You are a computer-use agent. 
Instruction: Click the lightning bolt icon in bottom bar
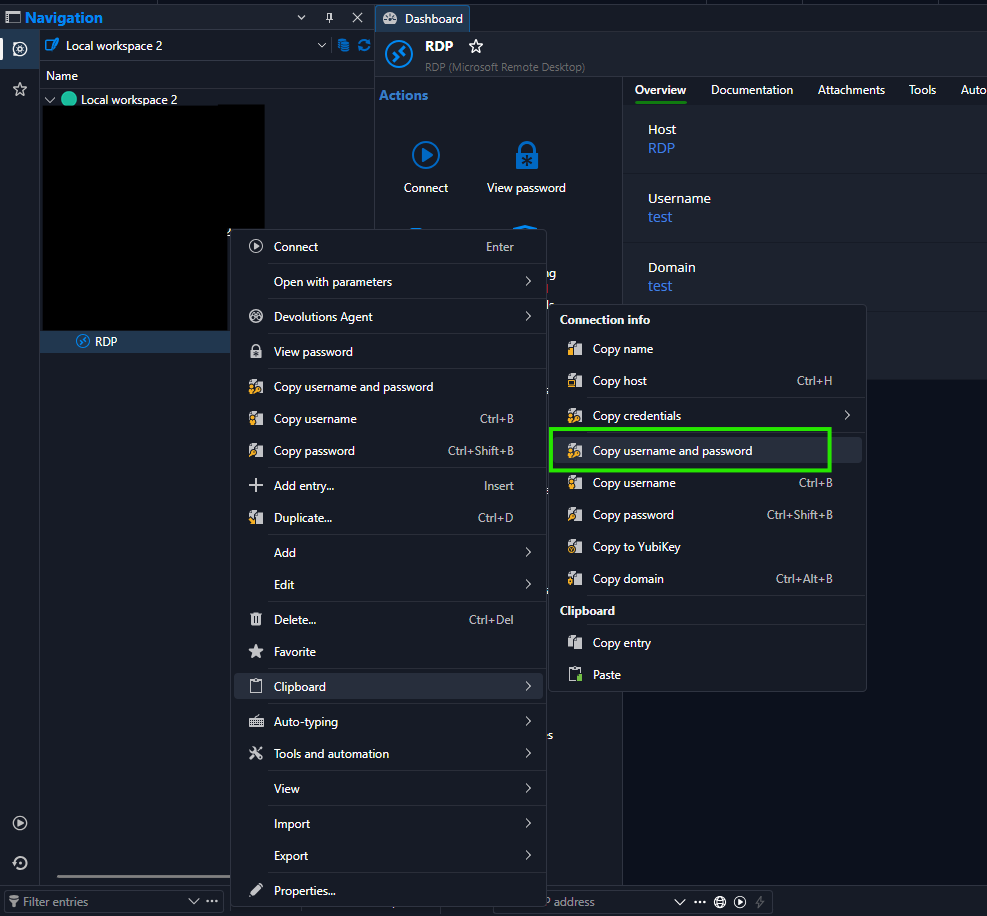pos(760,902)
